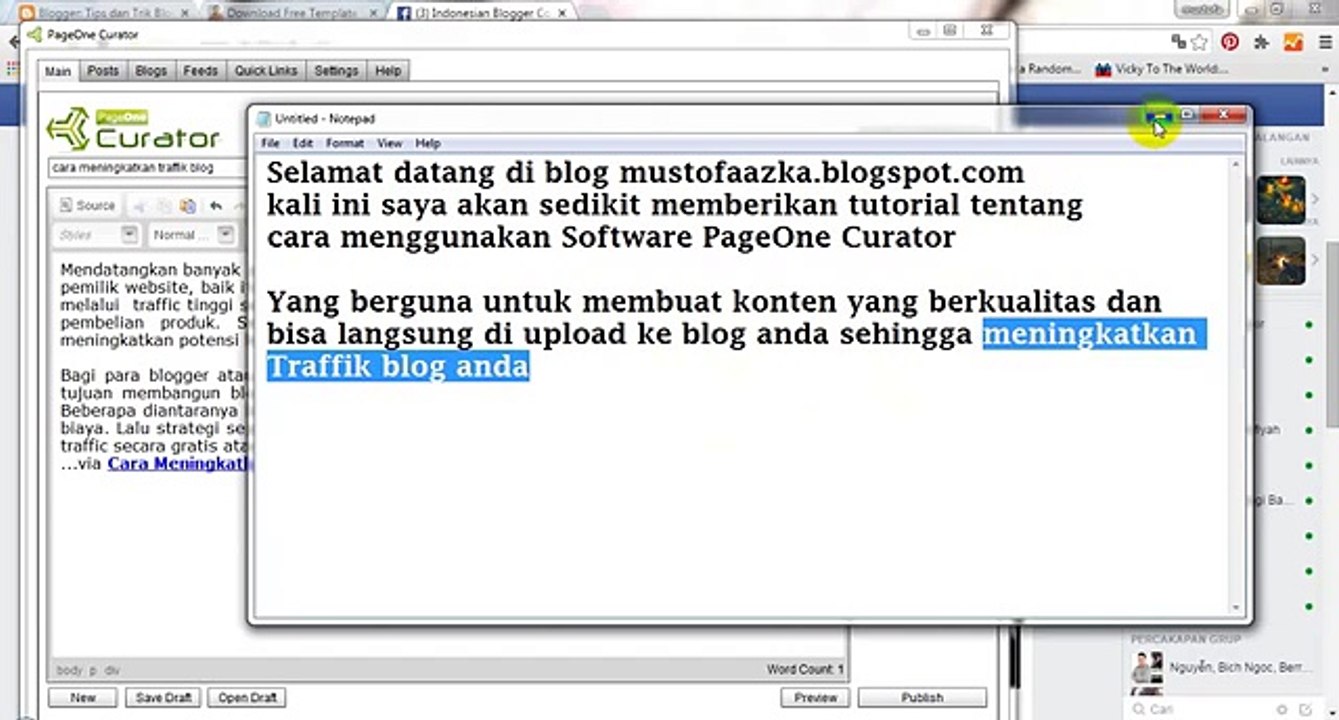This screenshot has width=1339, height=720.
Task: Click the next arrow beside the first game thumbnail
Action: click(1316, 200)
